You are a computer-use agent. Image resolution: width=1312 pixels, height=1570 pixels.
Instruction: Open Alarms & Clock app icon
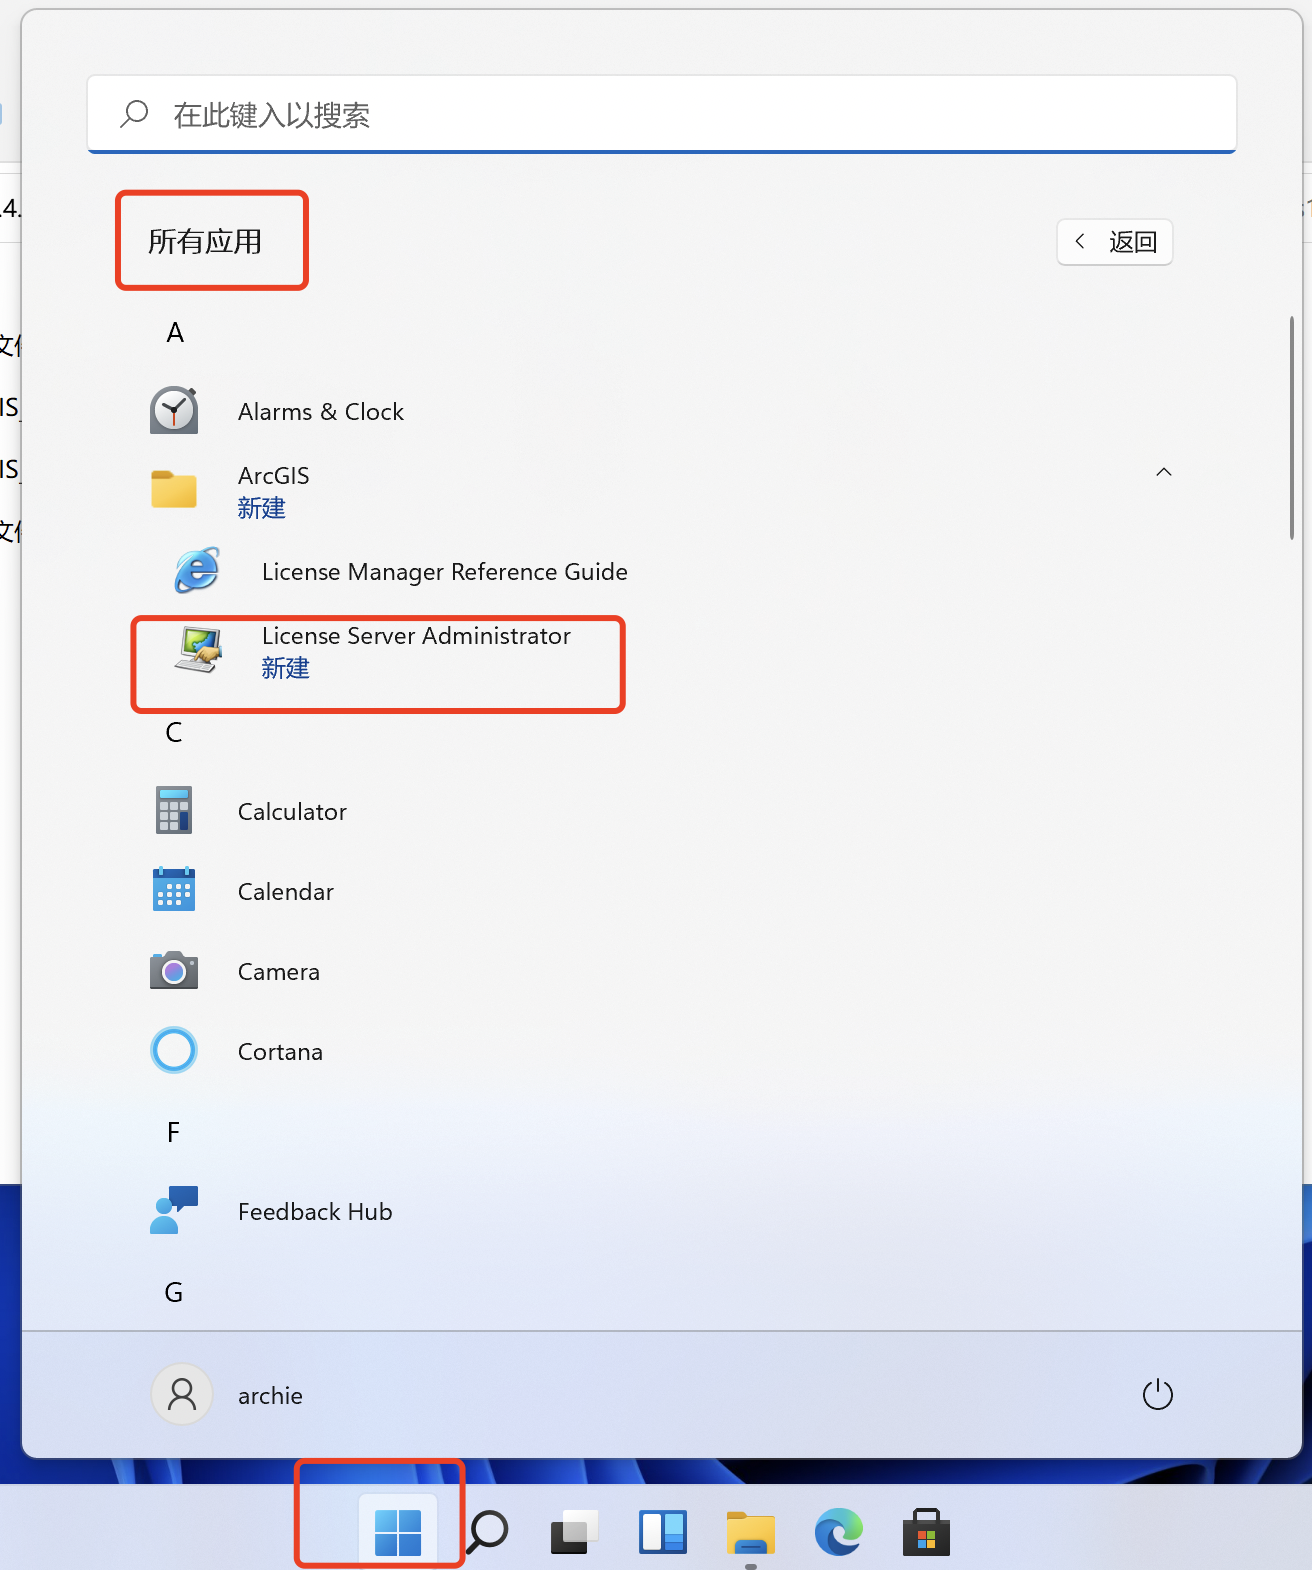[x=174, y=411]
